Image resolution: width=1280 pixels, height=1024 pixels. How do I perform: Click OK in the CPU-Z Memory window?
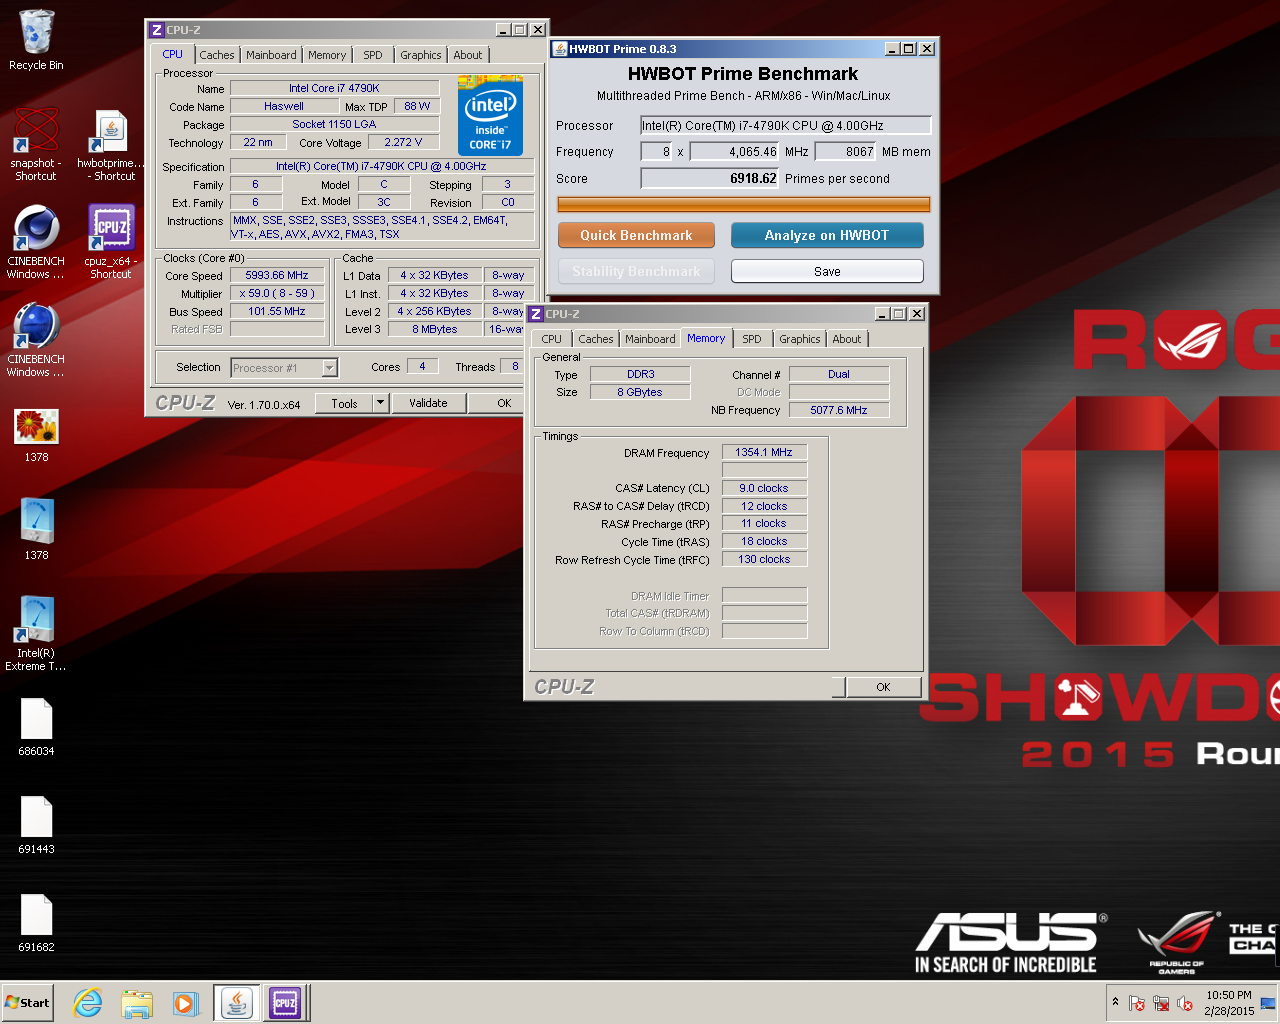(x=883, y=687)
